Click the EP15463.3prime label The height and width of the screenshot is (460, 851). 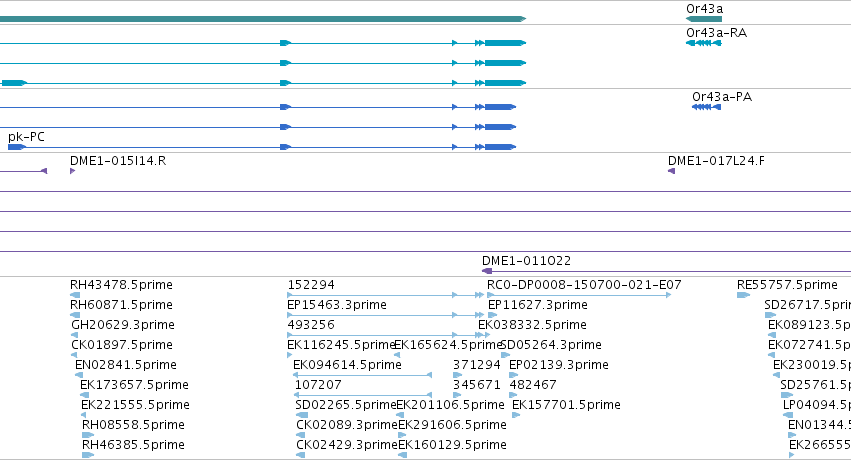[336, 305]
